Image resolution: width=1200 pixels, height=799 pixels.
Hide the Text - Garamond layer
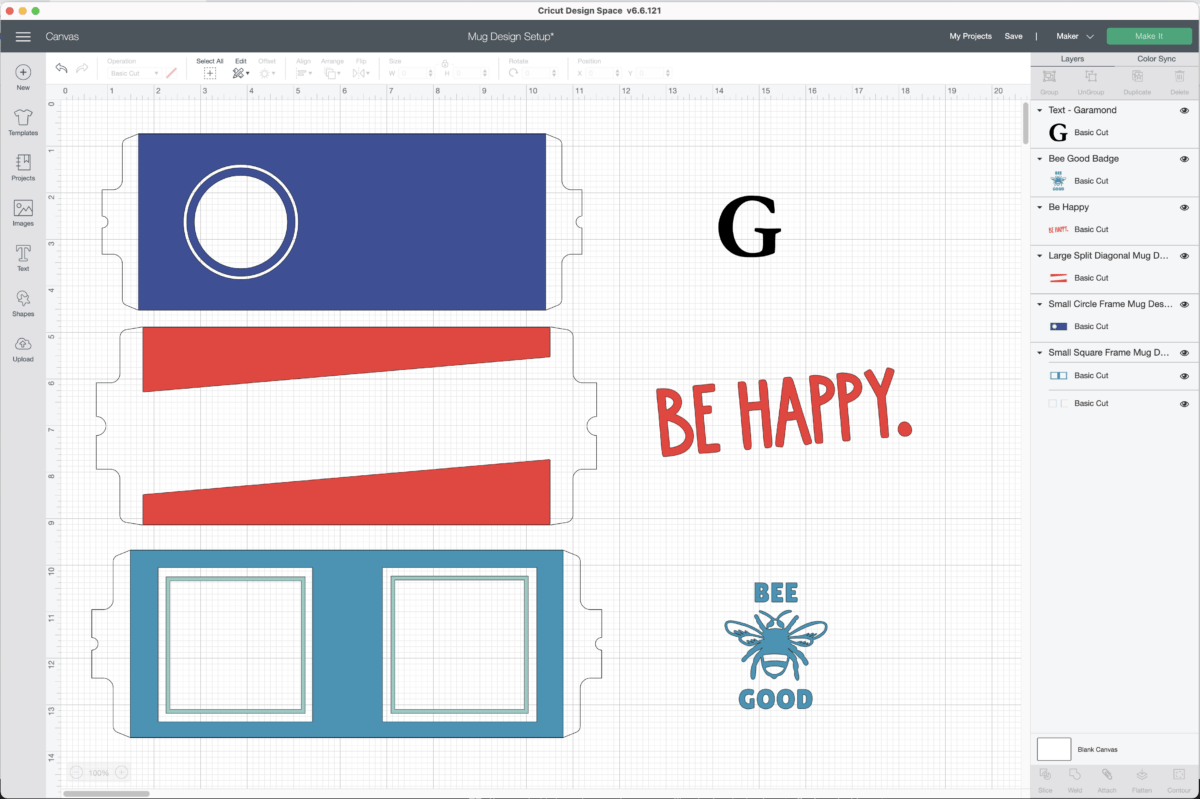(x=1184, y=110)
